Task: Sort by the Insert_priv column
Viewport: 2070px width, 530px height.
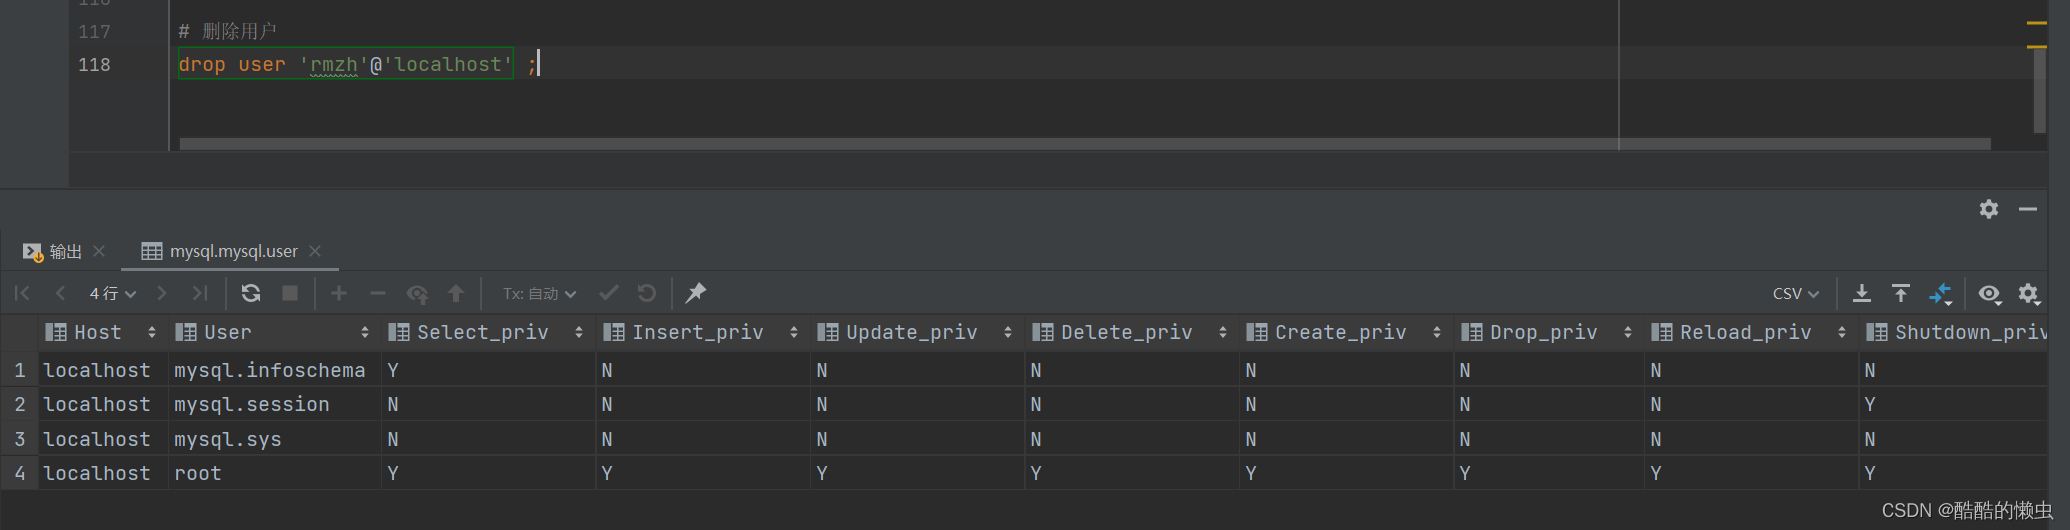Action: coord(794,332)
